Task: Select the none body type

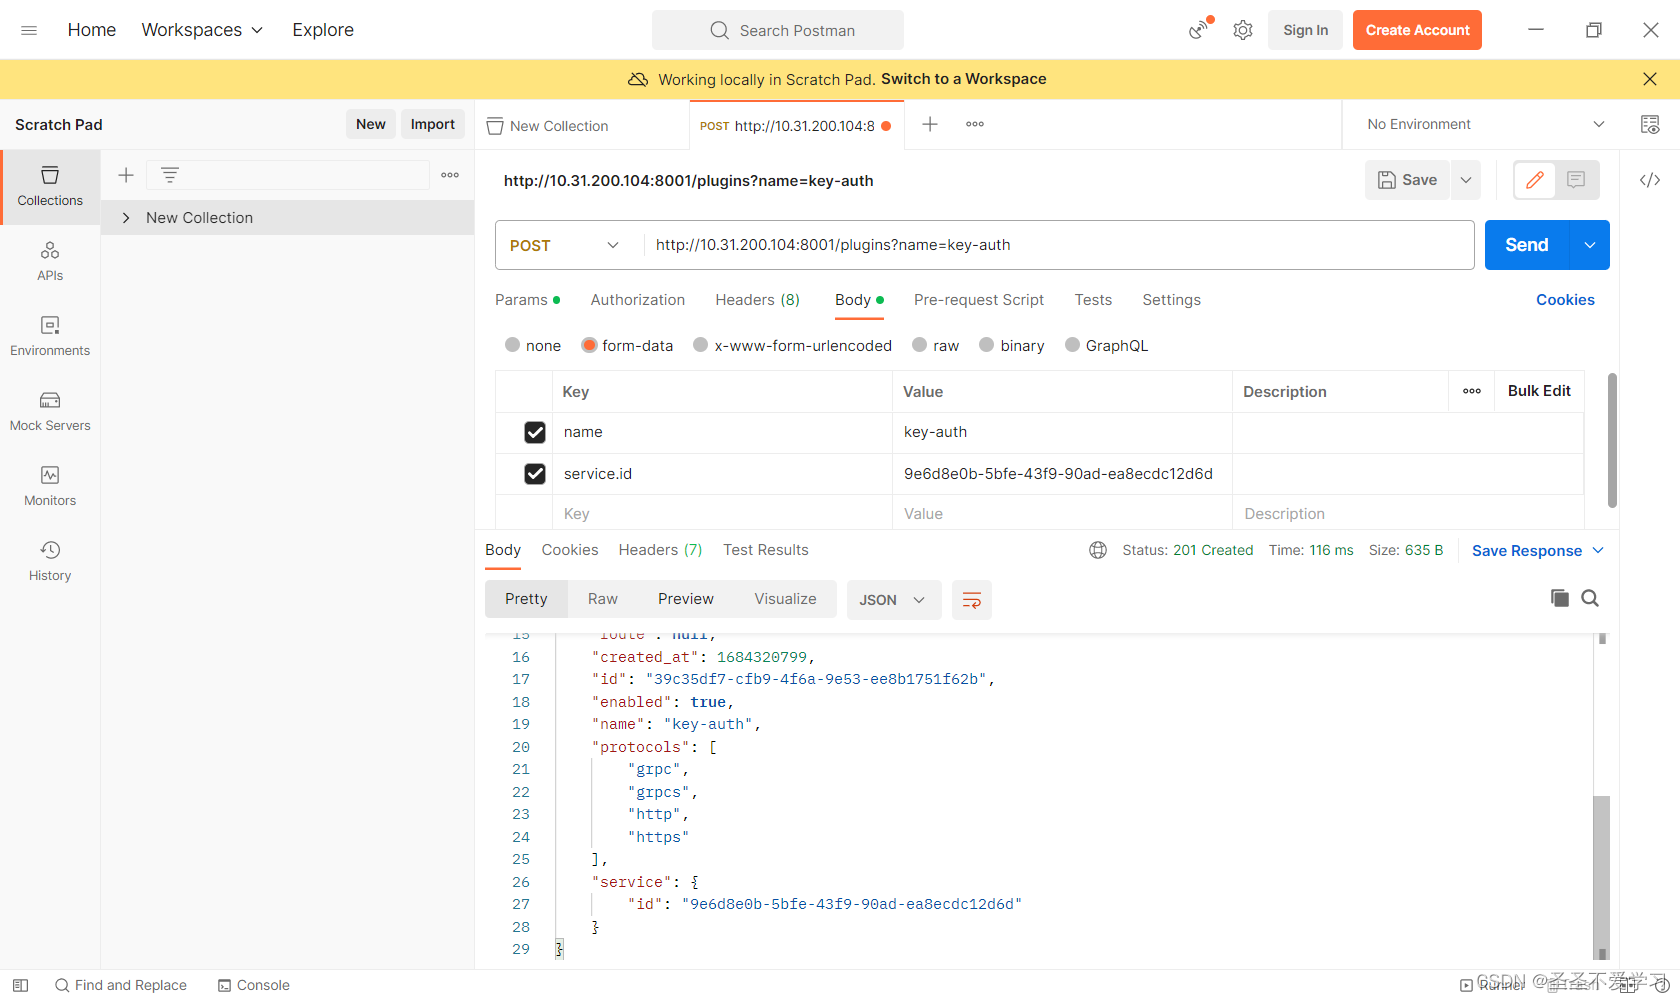Action: 513,345
